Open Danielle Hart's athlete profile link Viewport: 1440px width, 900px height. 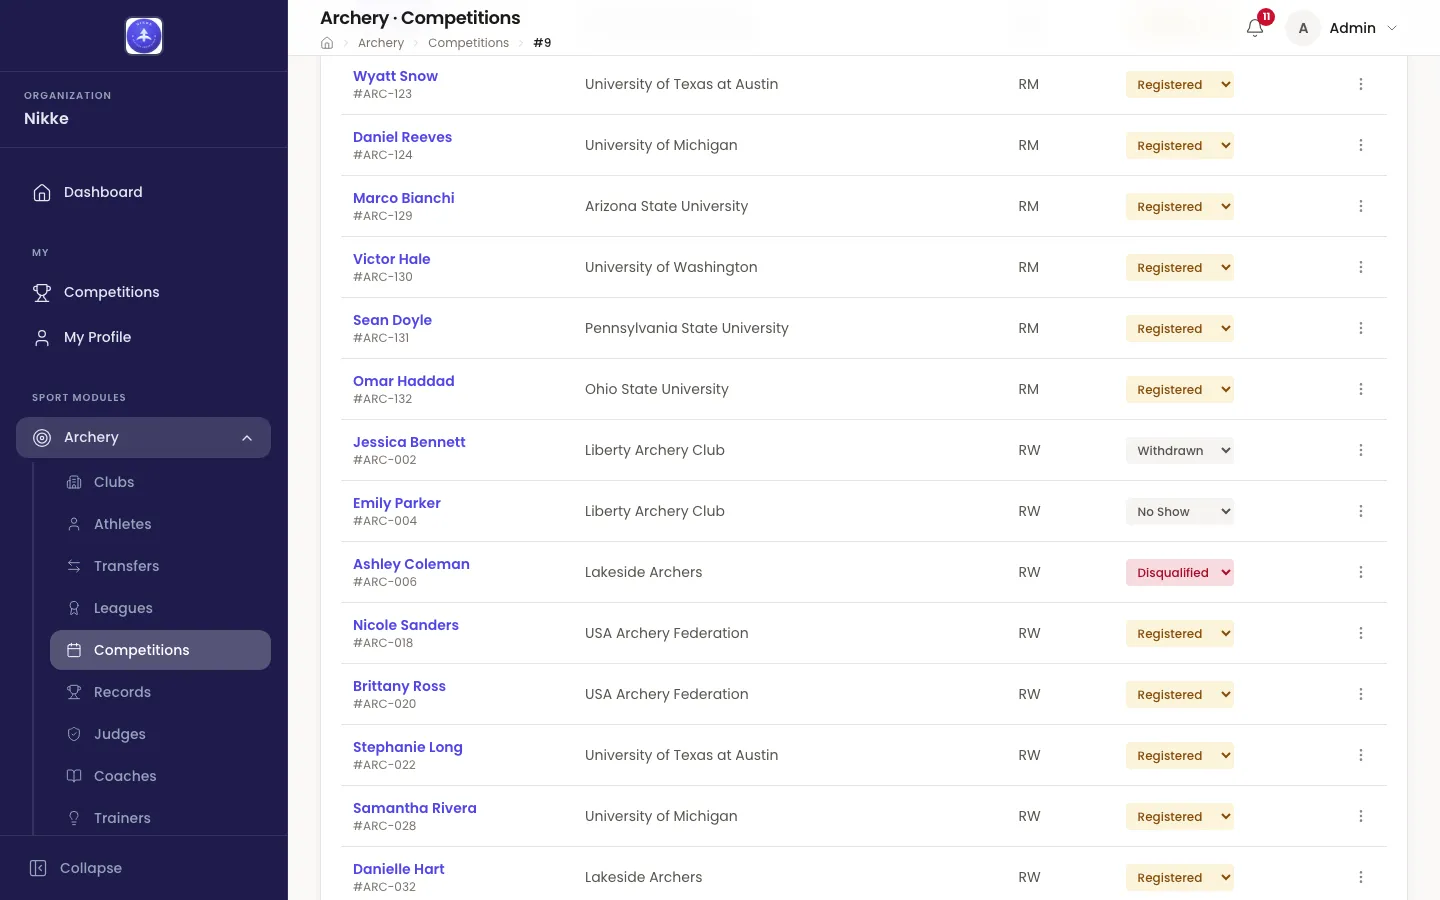398,869
